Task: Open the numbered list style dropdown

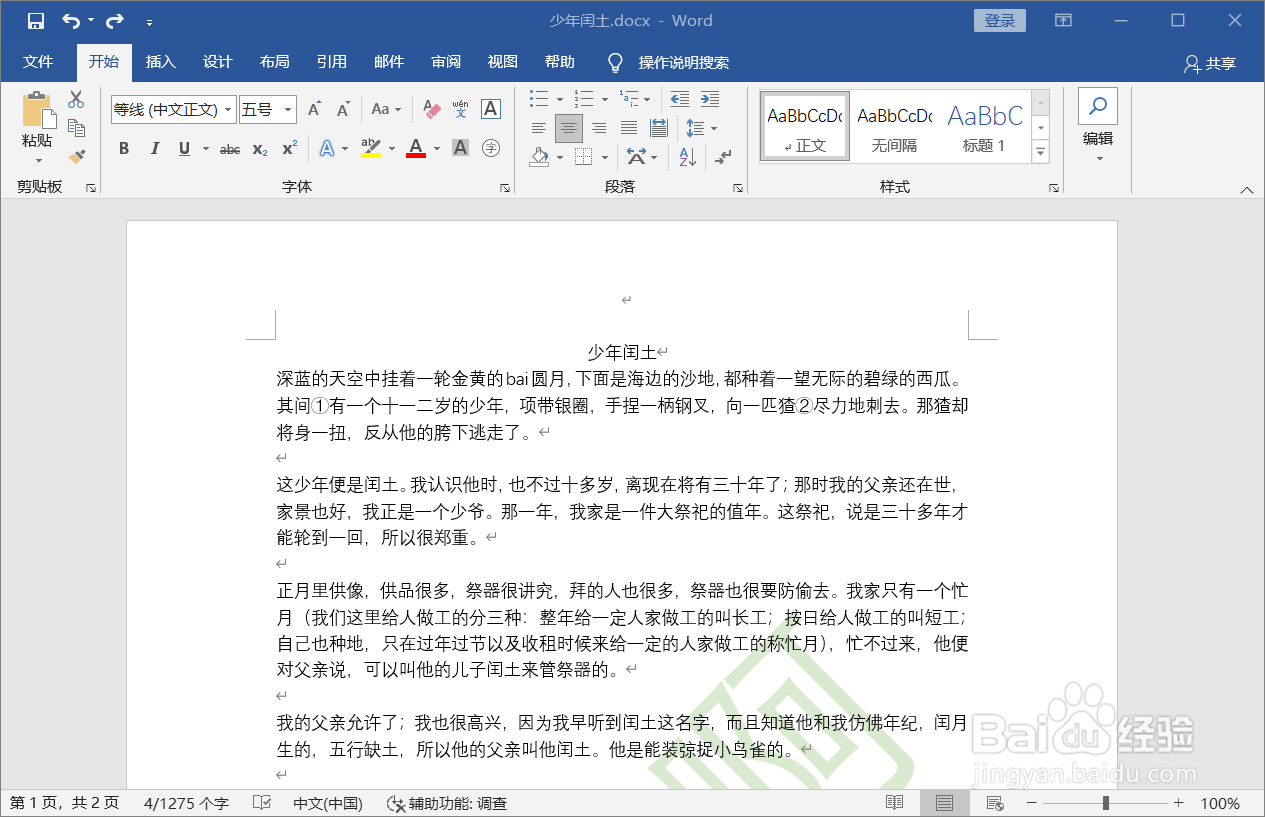Action: [x=605, y=99]
